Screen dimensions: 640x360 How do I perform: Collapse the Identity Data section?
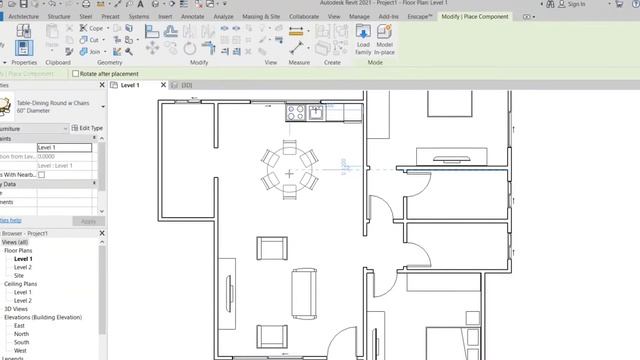click(x=94, y=184)
